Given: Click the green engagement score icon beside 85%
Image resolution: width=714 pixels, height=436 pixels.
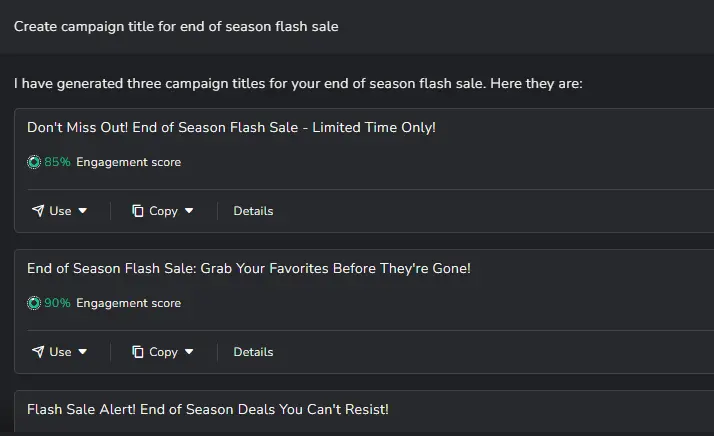Looking at the screenshot, I should 34,162.
